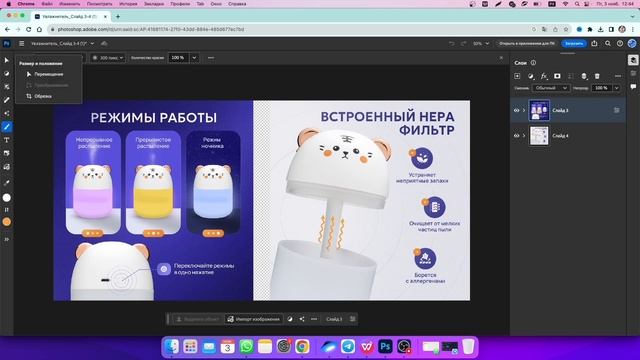Open the user profile avatar
The image size is (640, 360).
(x=632, y=43)
